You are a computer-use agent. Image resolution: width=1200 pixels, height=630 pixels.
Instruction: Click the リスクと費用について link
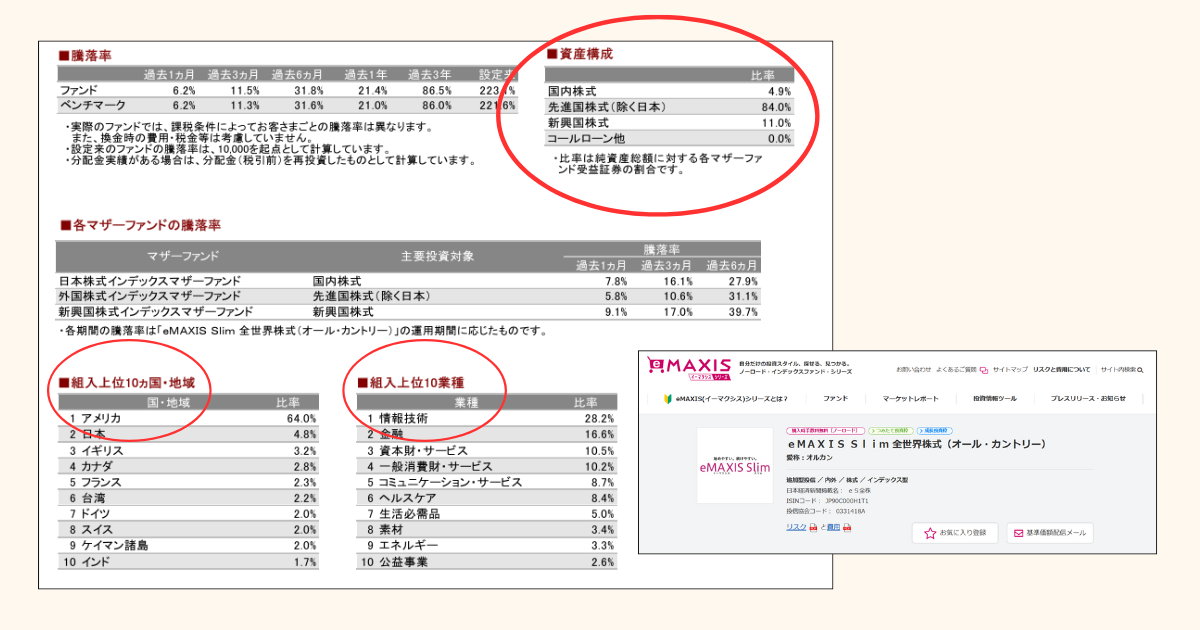tap(1062, 369)
